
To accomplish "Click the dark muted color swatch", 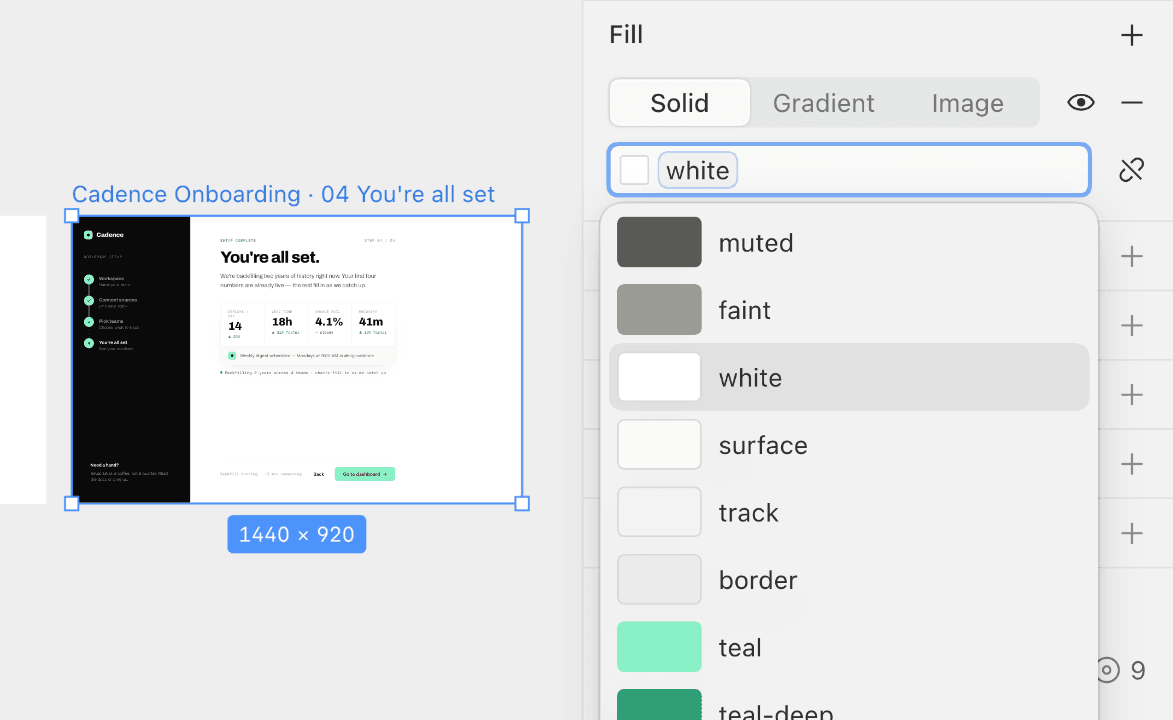I will (659, 242).
